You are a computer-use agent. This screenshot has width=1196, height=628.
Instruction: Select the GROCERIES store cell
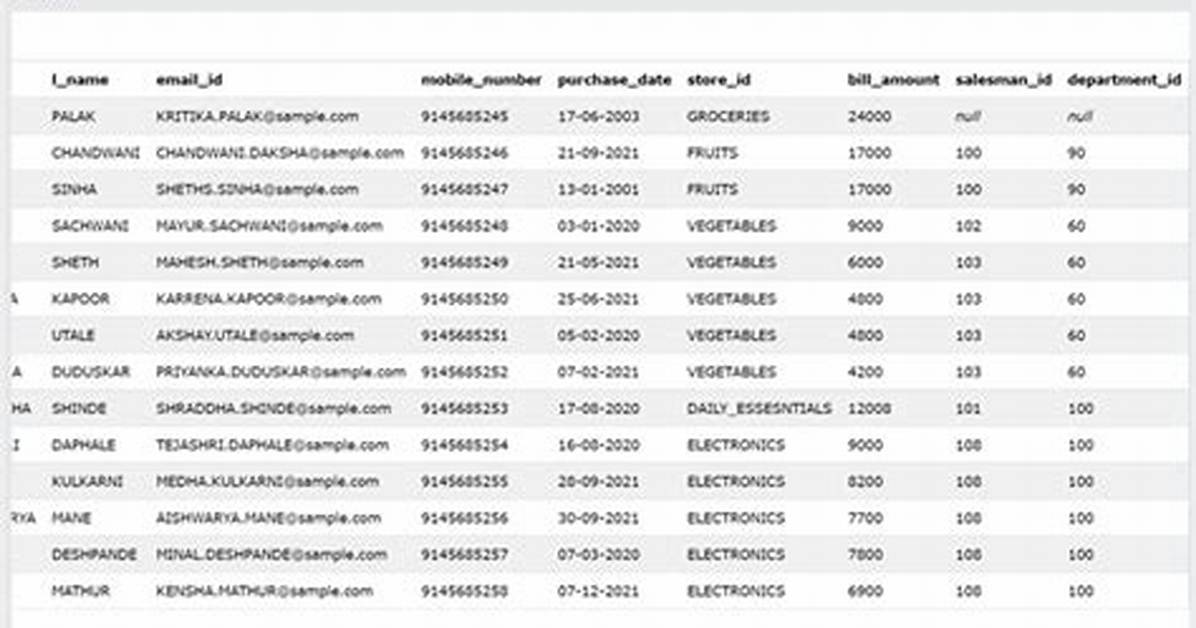click(x=728, y=117)
